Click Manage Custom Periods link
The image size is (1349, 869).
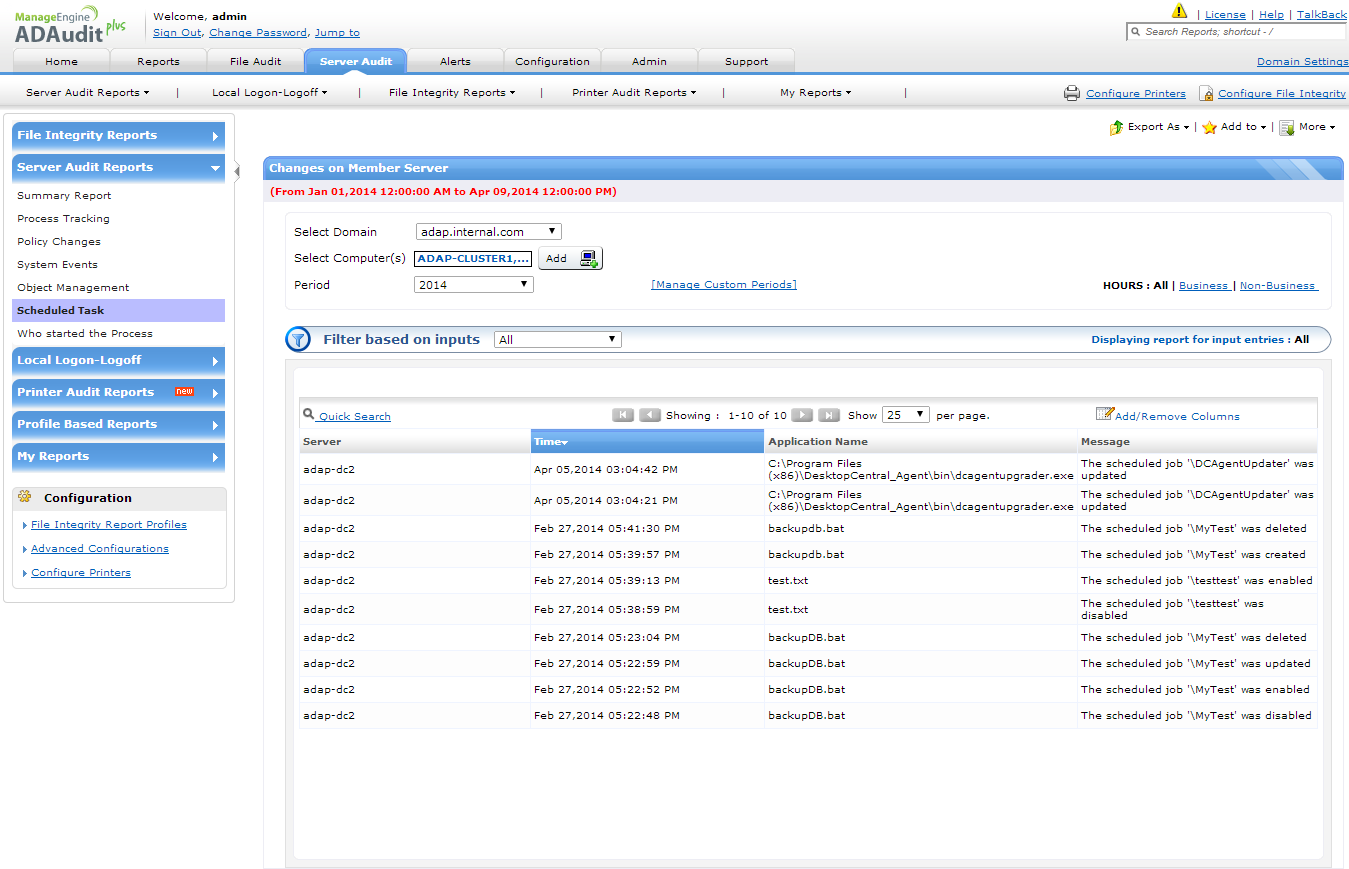coord(724,285)
